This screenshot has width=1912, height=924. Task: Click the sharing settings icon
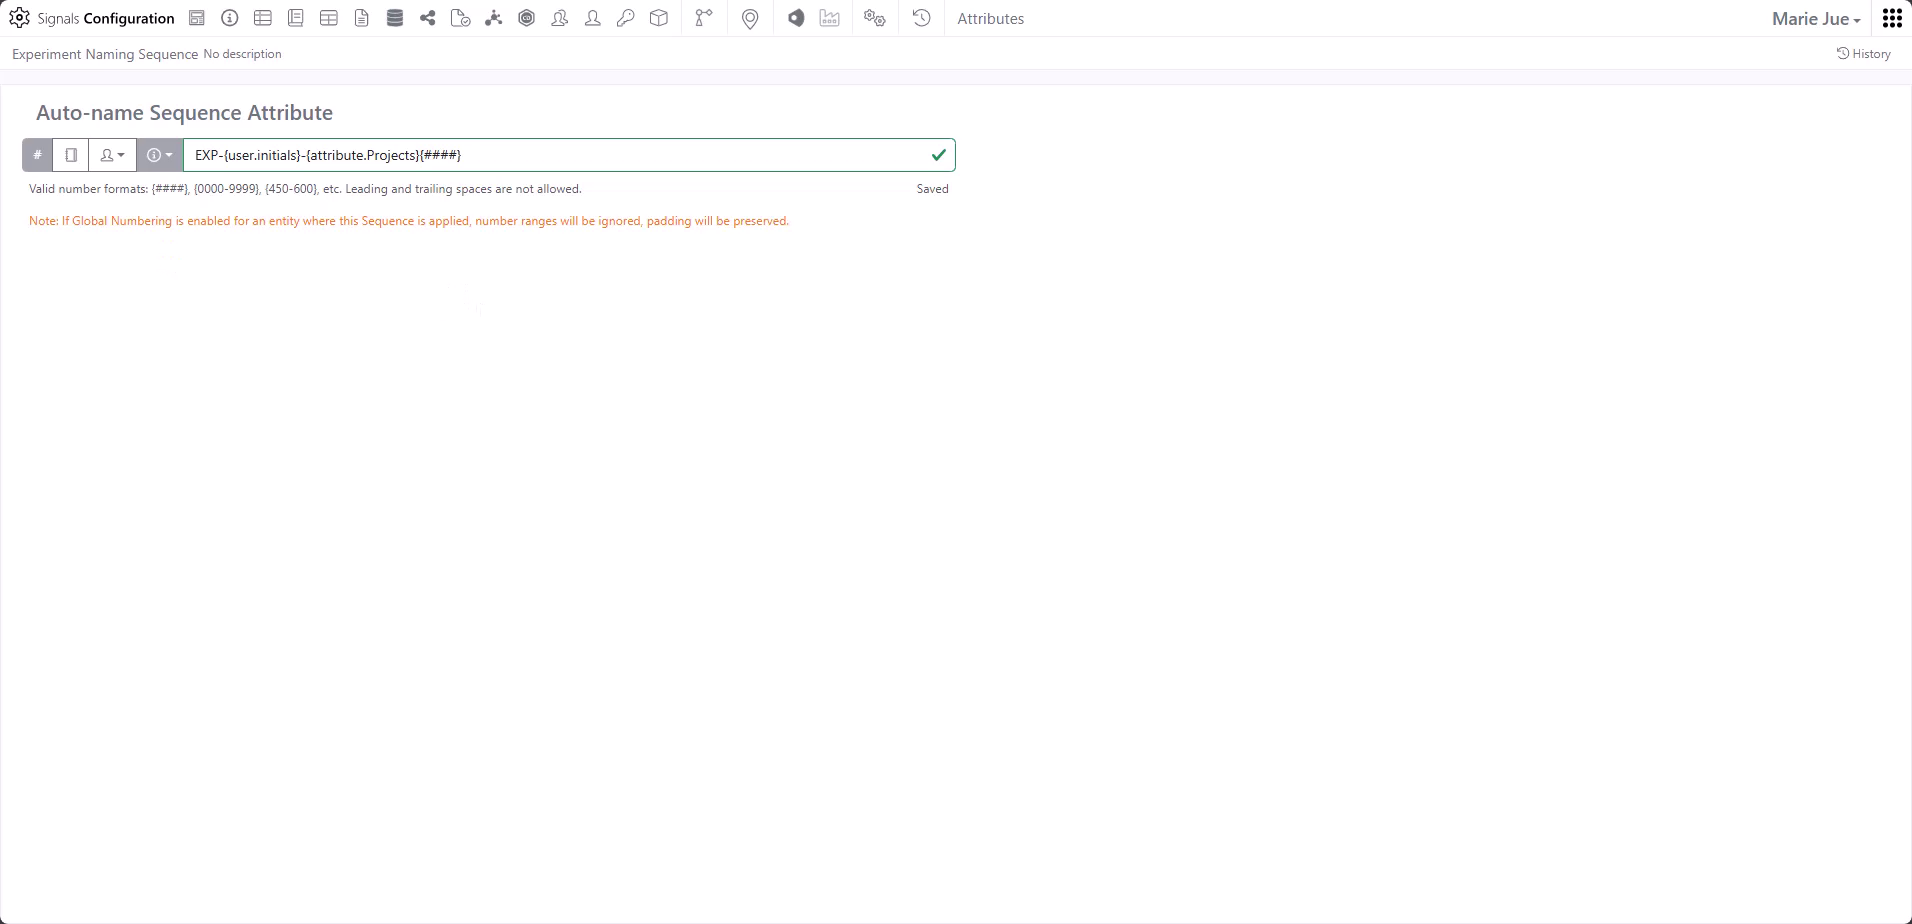coord(427,18)
